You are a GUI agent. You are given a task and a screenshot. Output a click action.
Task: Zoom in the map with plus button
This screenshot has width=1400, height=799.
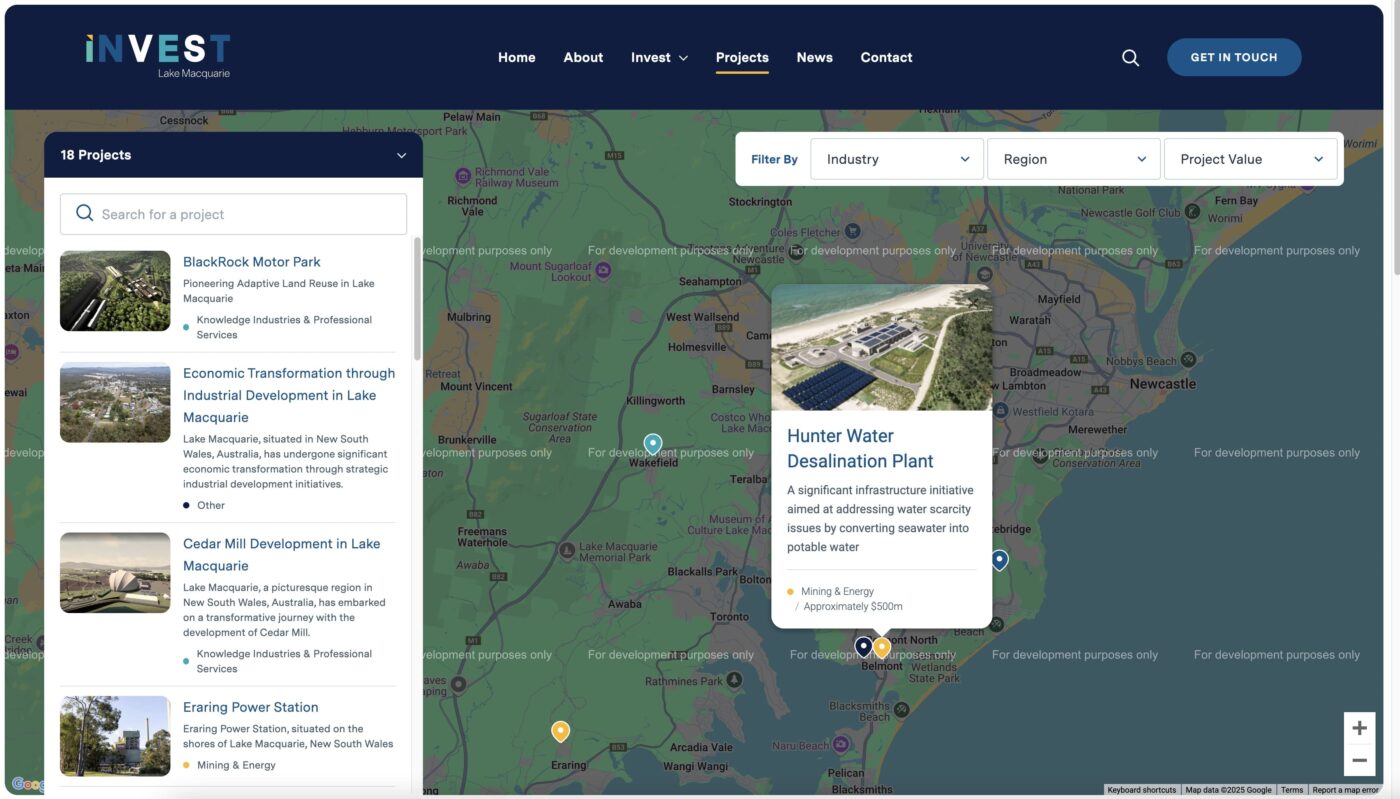click(1359, 728)
